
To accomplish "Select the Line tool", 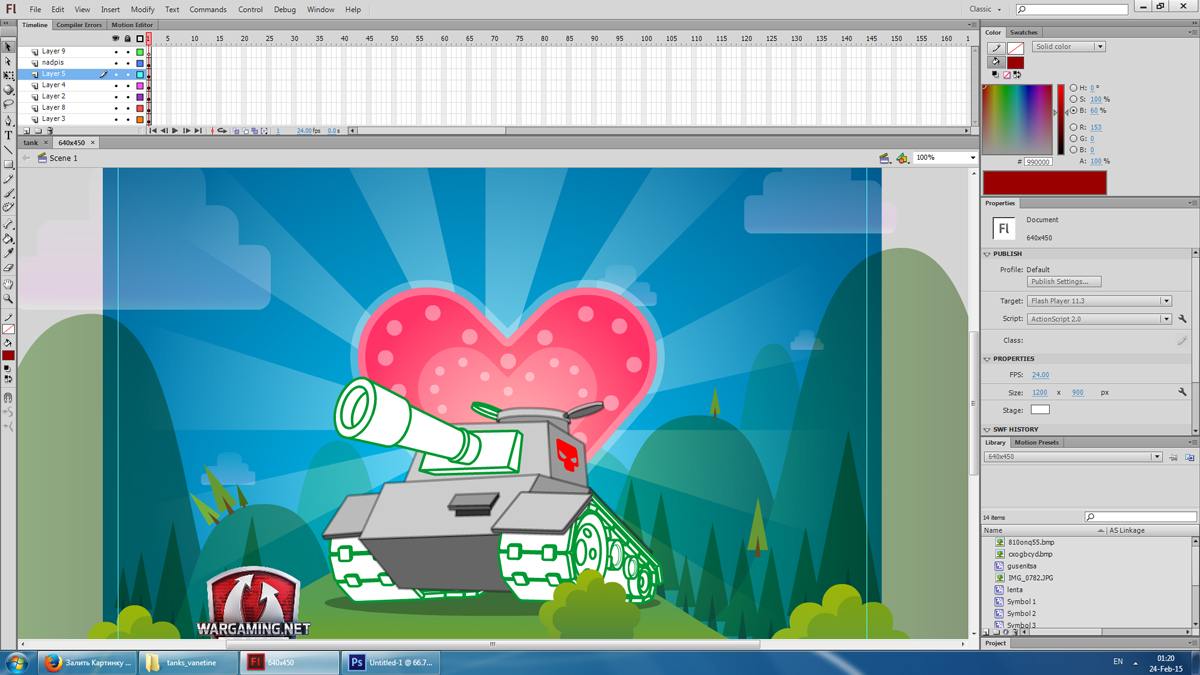I will click(x=8, y=150).
